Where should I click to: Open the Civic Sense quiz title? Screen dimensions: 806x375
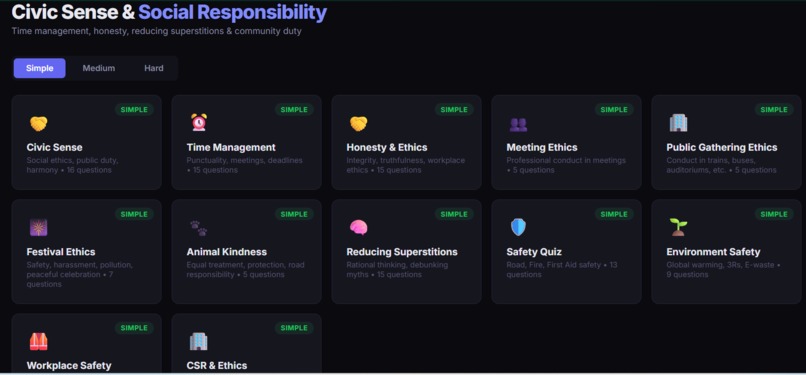click(x=54, y=147)
